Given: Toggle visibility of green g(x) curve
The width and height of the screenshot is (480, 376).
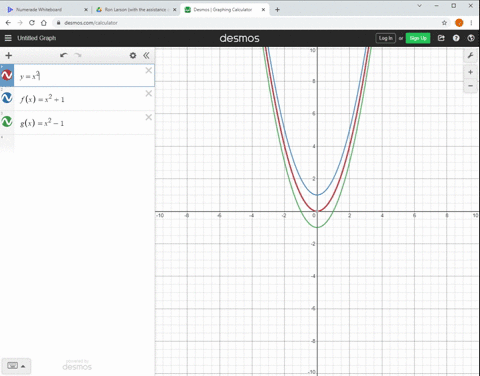Looking at the screenshot, I should 7,122.
